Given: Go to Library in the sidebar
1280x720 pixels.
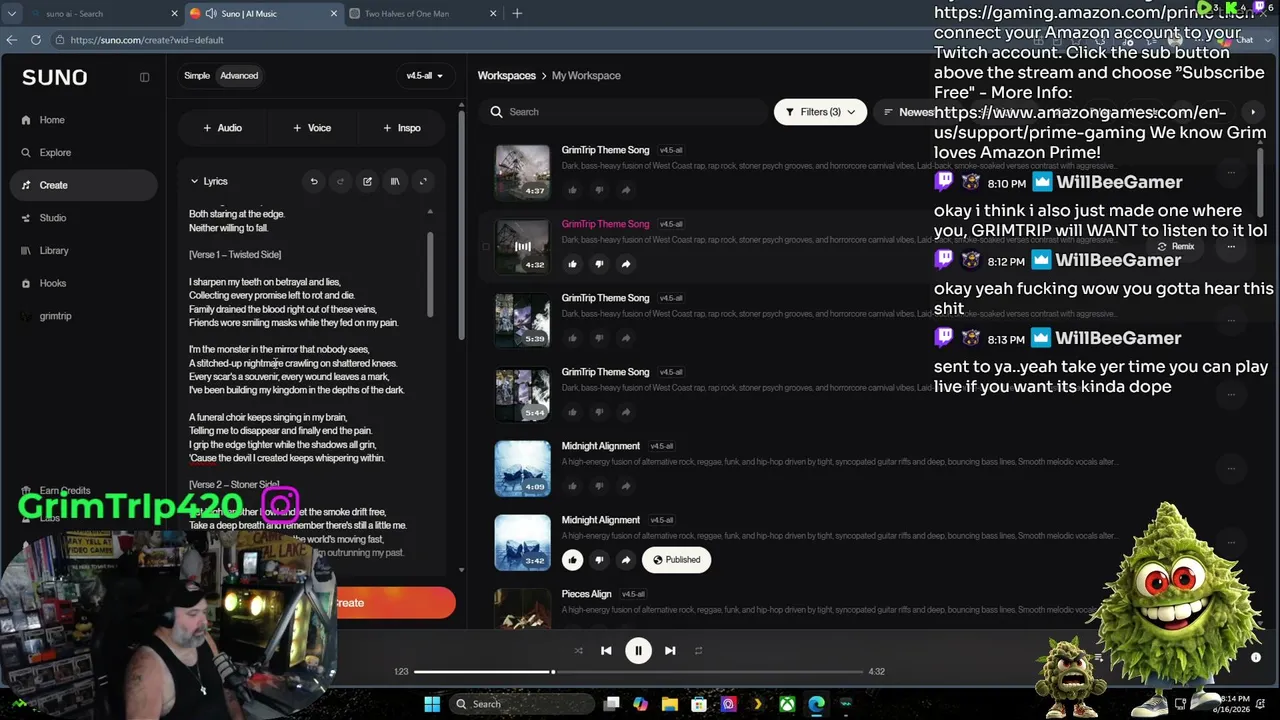Looking at the screenshot, I should tap(54, 251).
